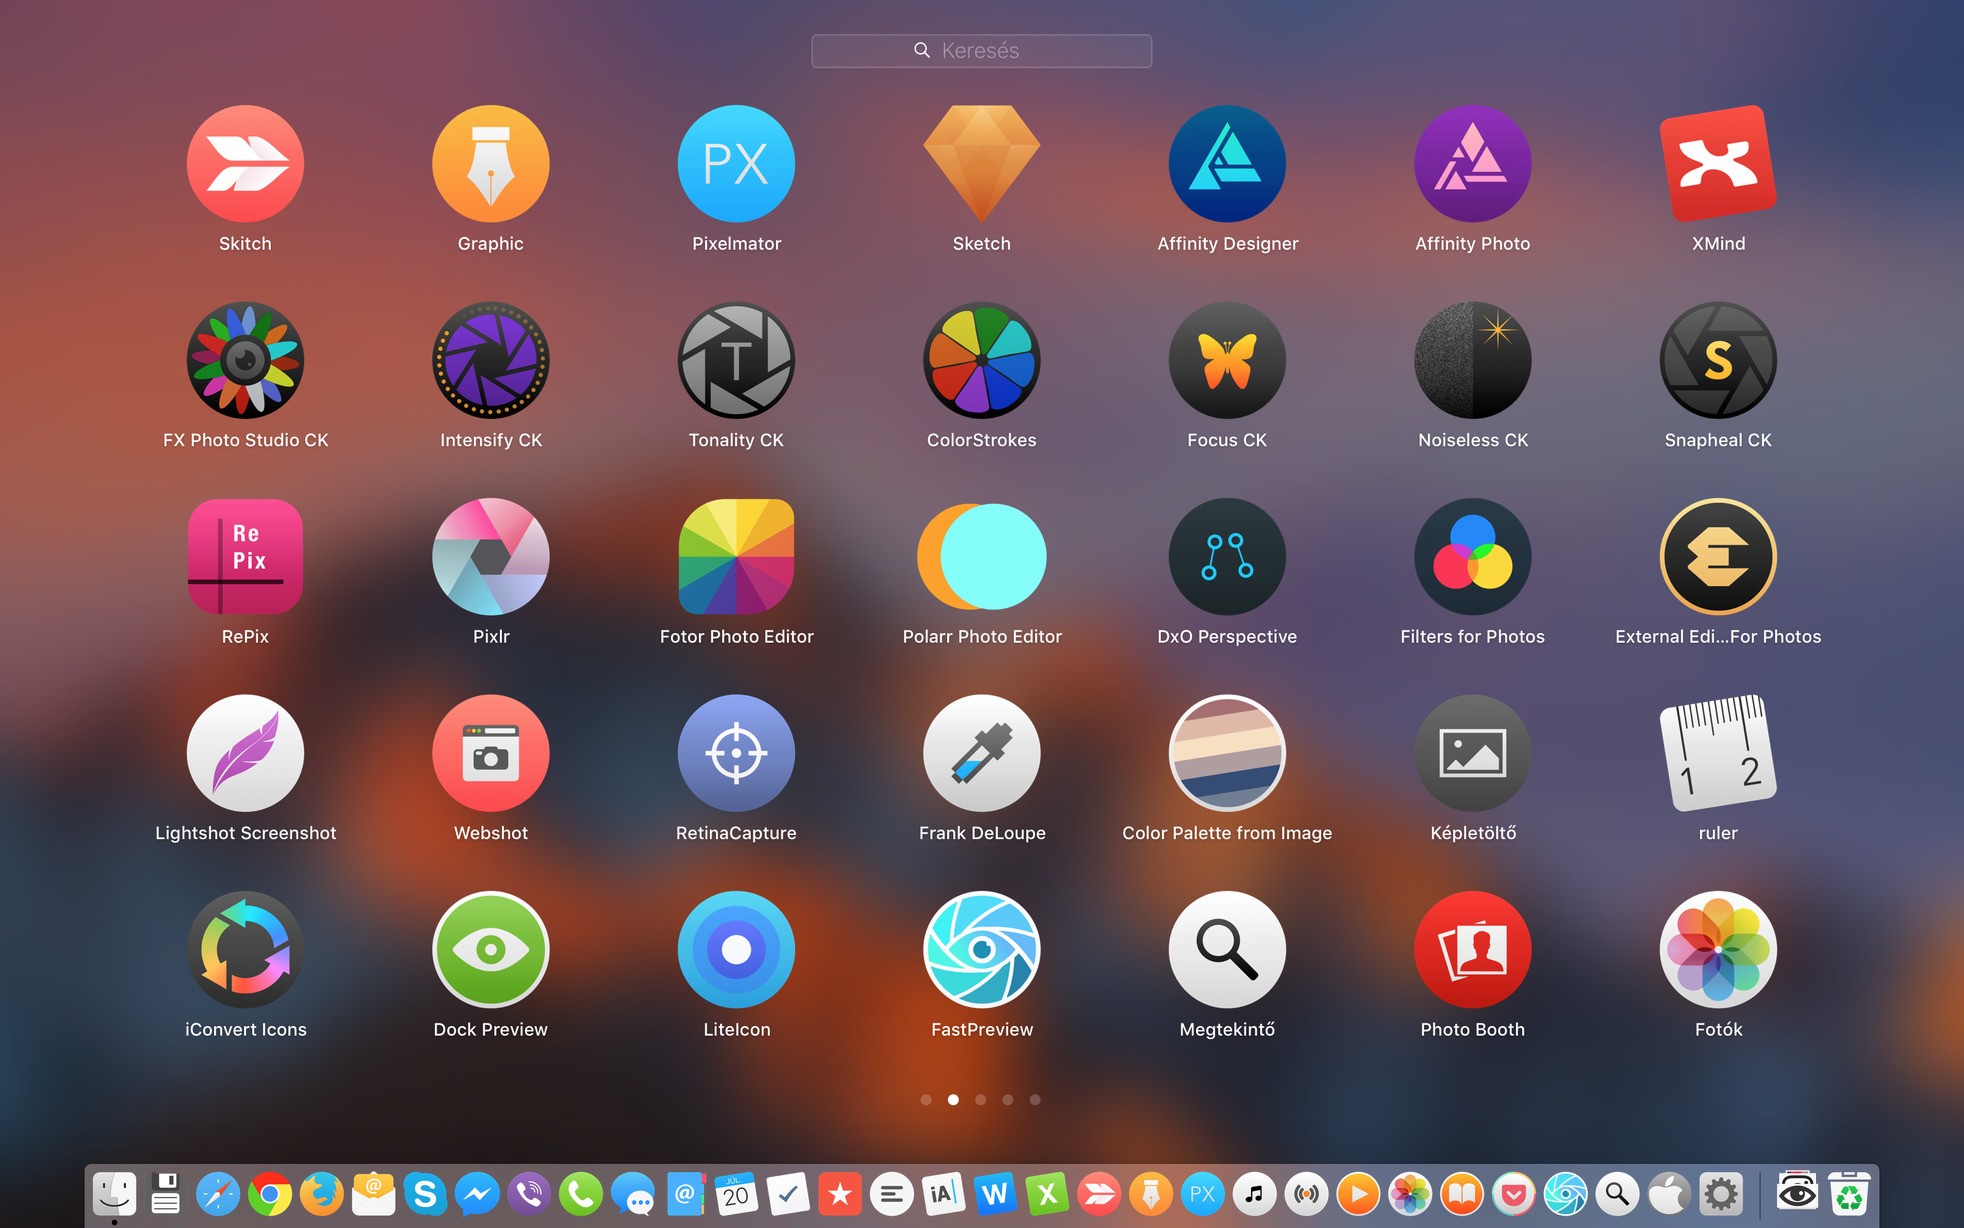
Task: Open iBooks from the Dock
Action: 1461,1194
